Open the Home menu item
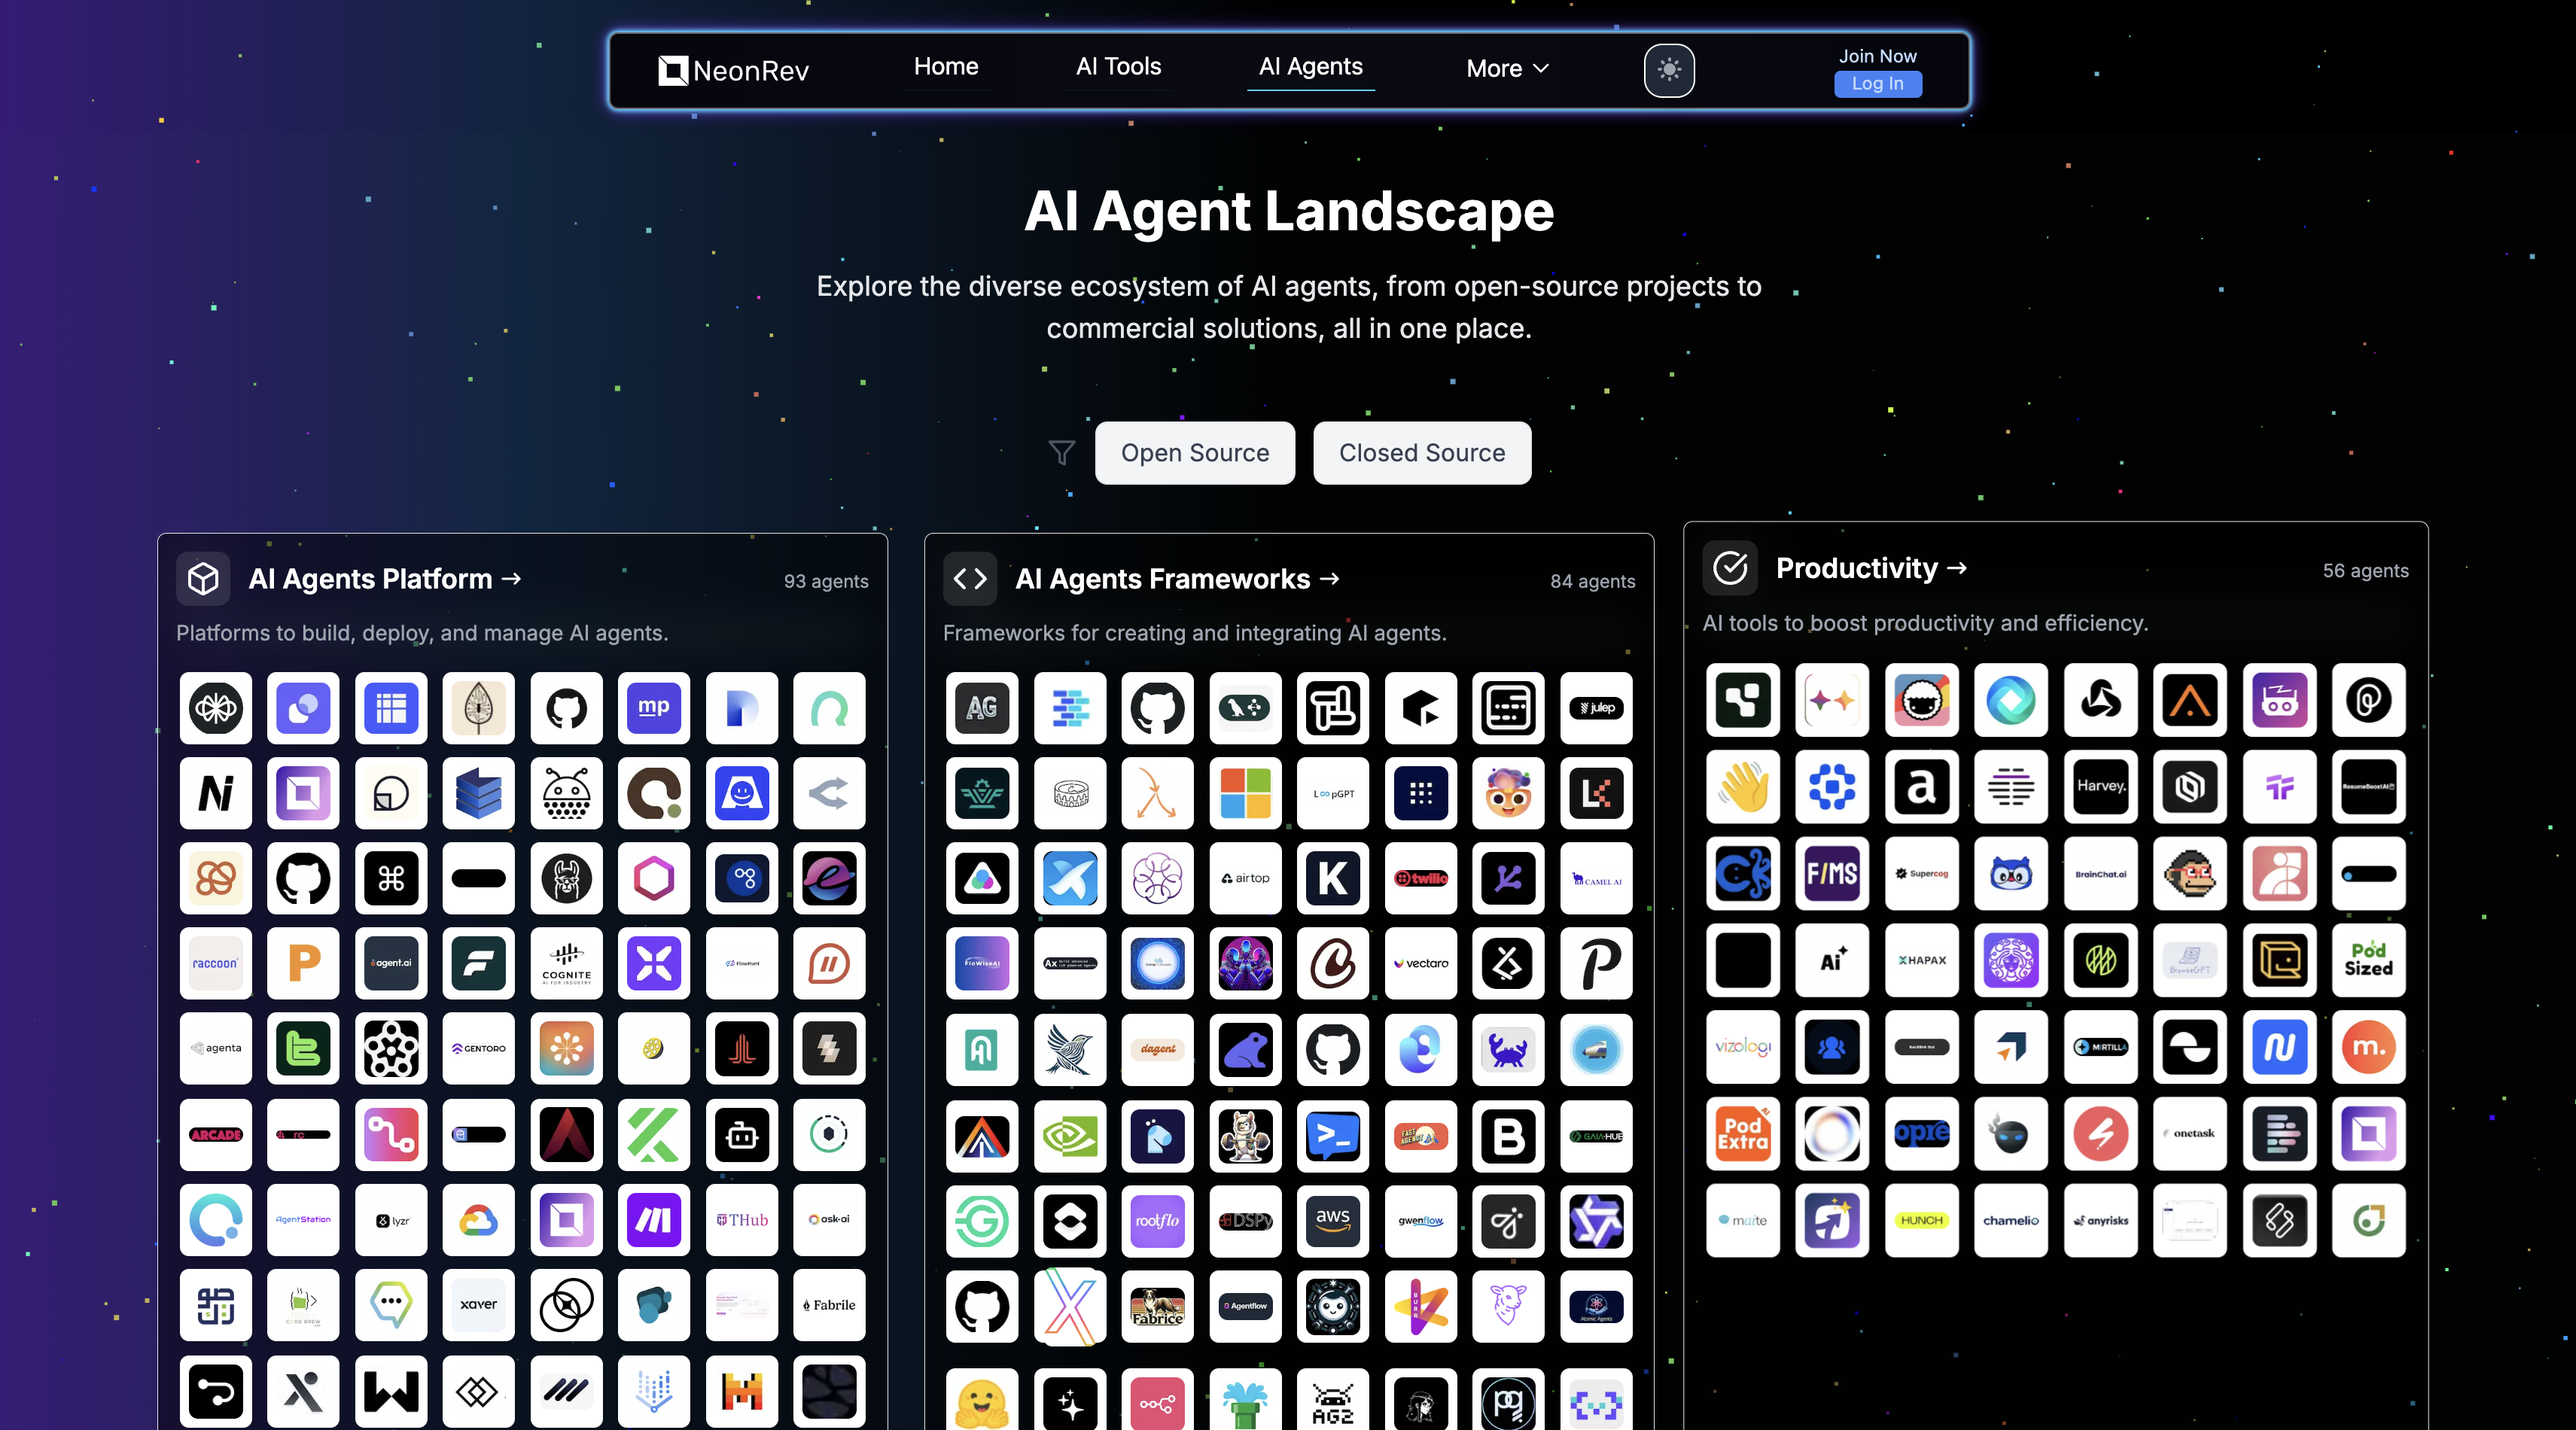 (945, 67)
